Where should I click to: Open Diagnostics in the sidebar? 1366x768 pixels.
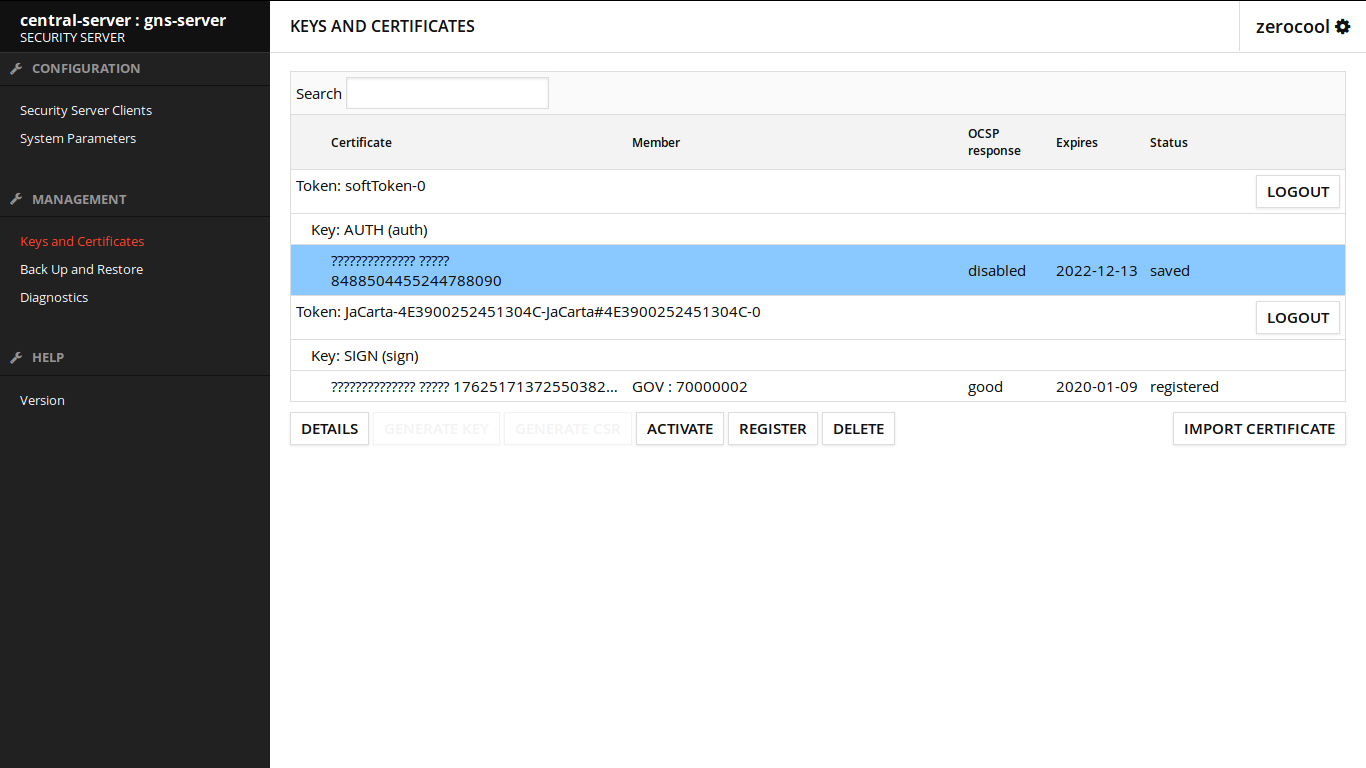pos(54,298)
